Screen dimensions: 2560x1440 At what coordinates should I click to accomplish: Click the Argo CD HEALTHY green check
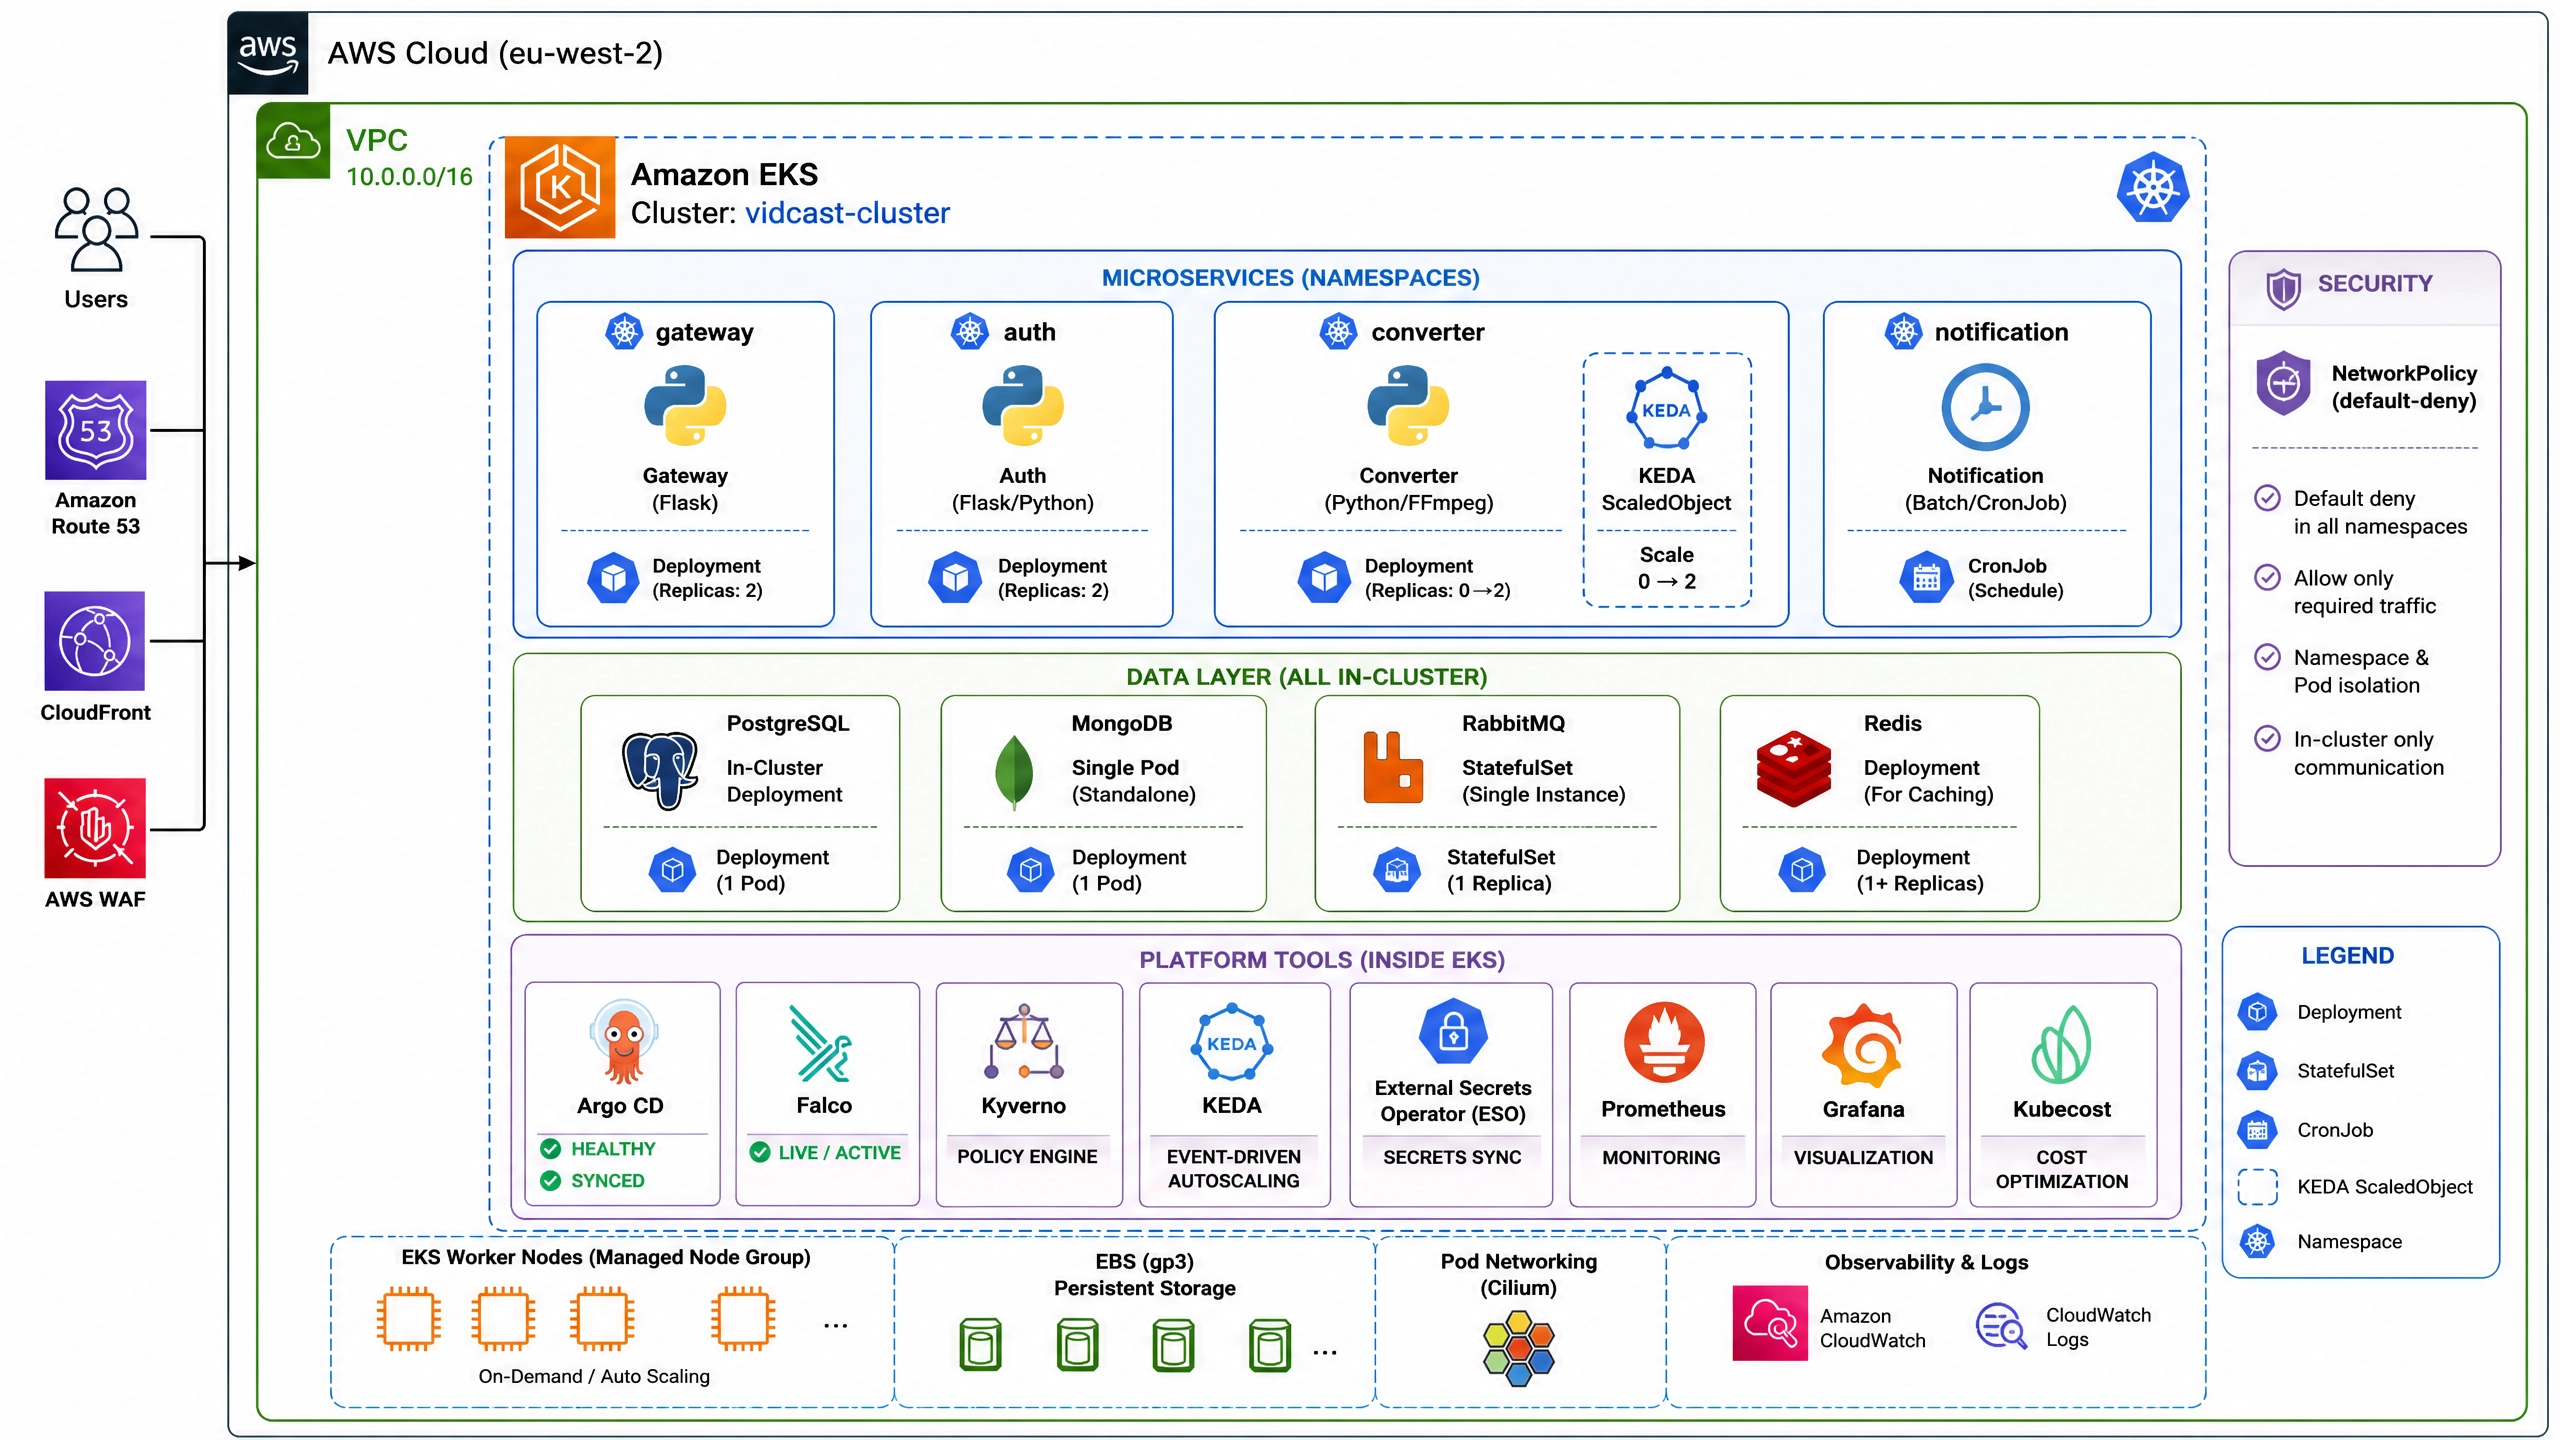tap(550, 1149)
